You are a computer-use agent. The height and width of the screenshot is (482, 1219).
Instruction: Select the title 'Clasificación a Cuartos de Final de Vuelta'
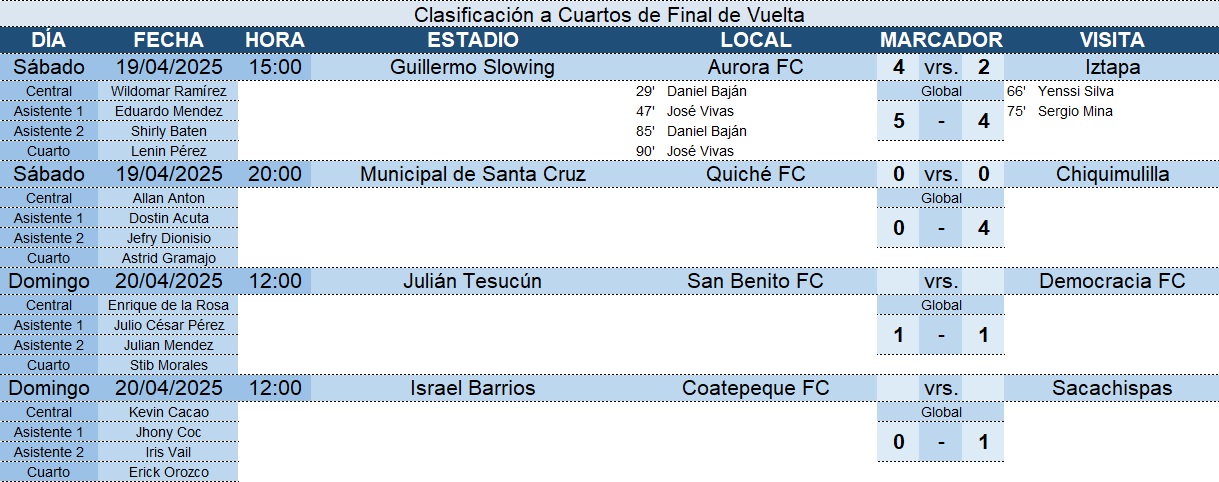coord(609,14)
